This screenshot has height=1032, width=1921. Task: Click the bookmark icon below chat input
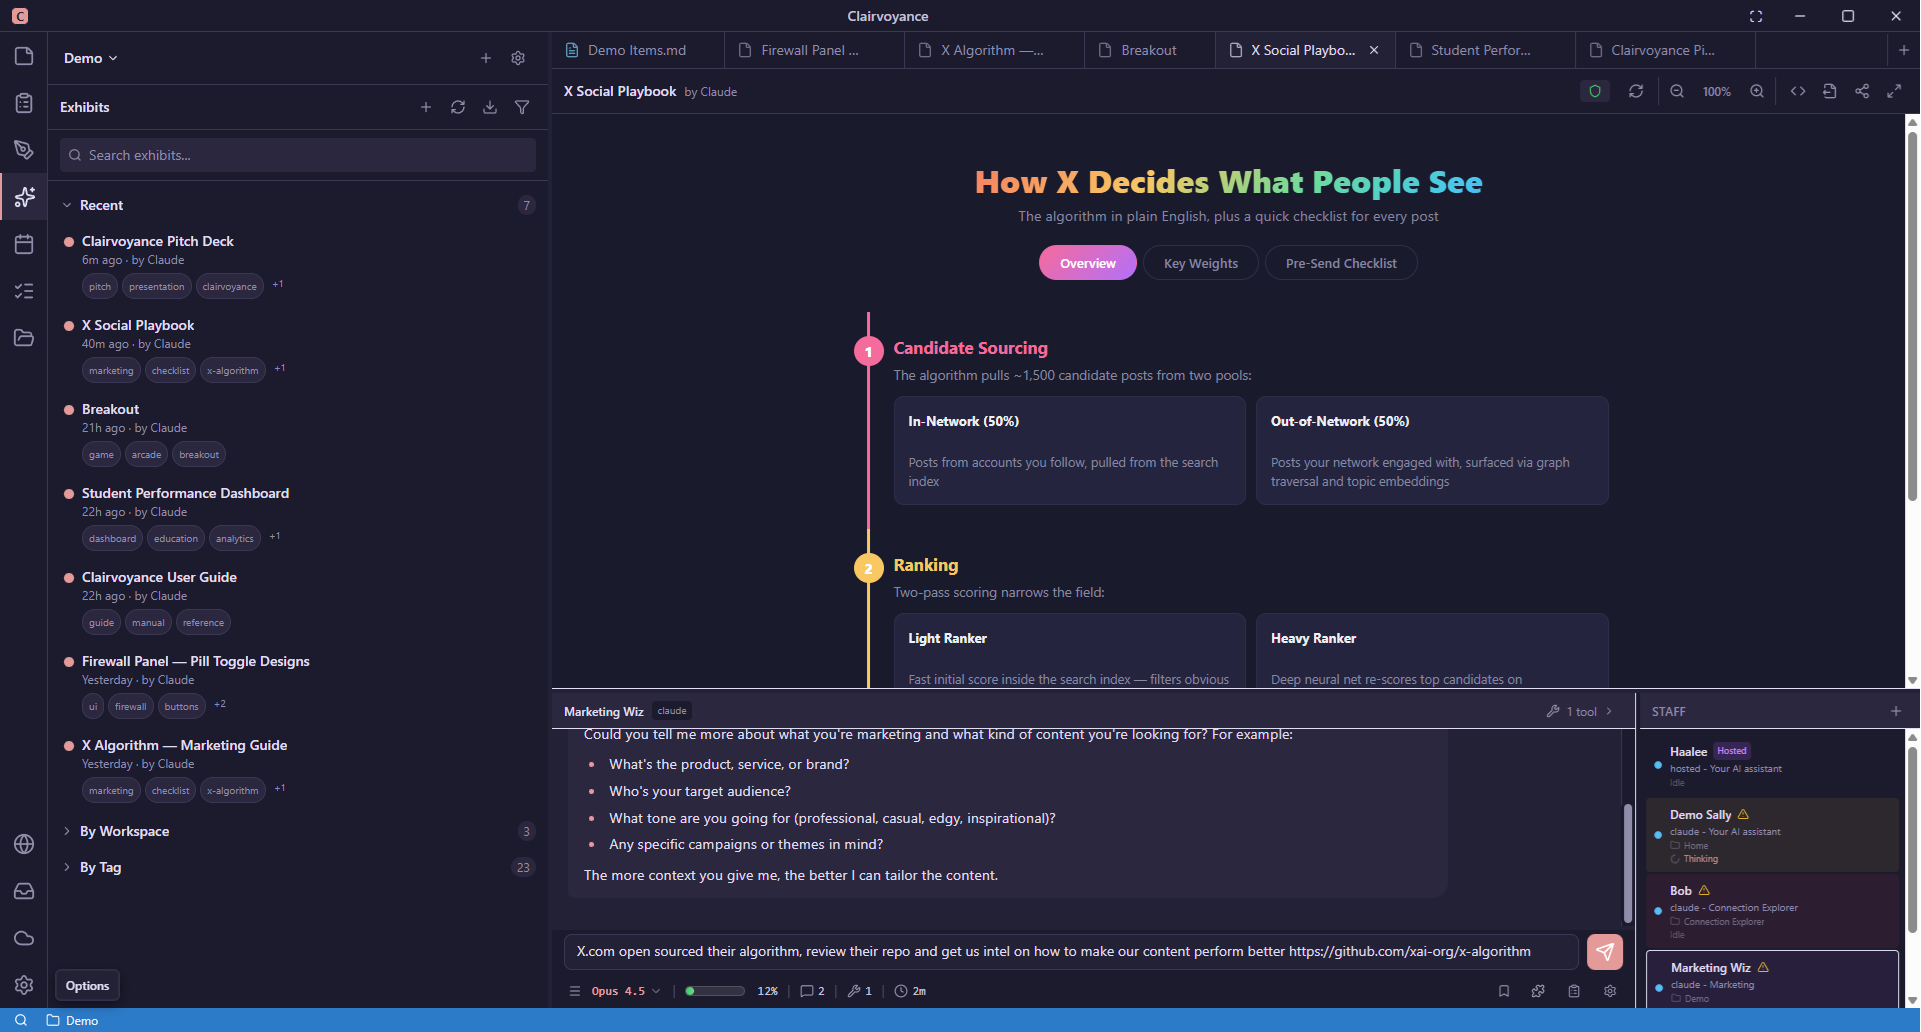(x=1504, y=991)
